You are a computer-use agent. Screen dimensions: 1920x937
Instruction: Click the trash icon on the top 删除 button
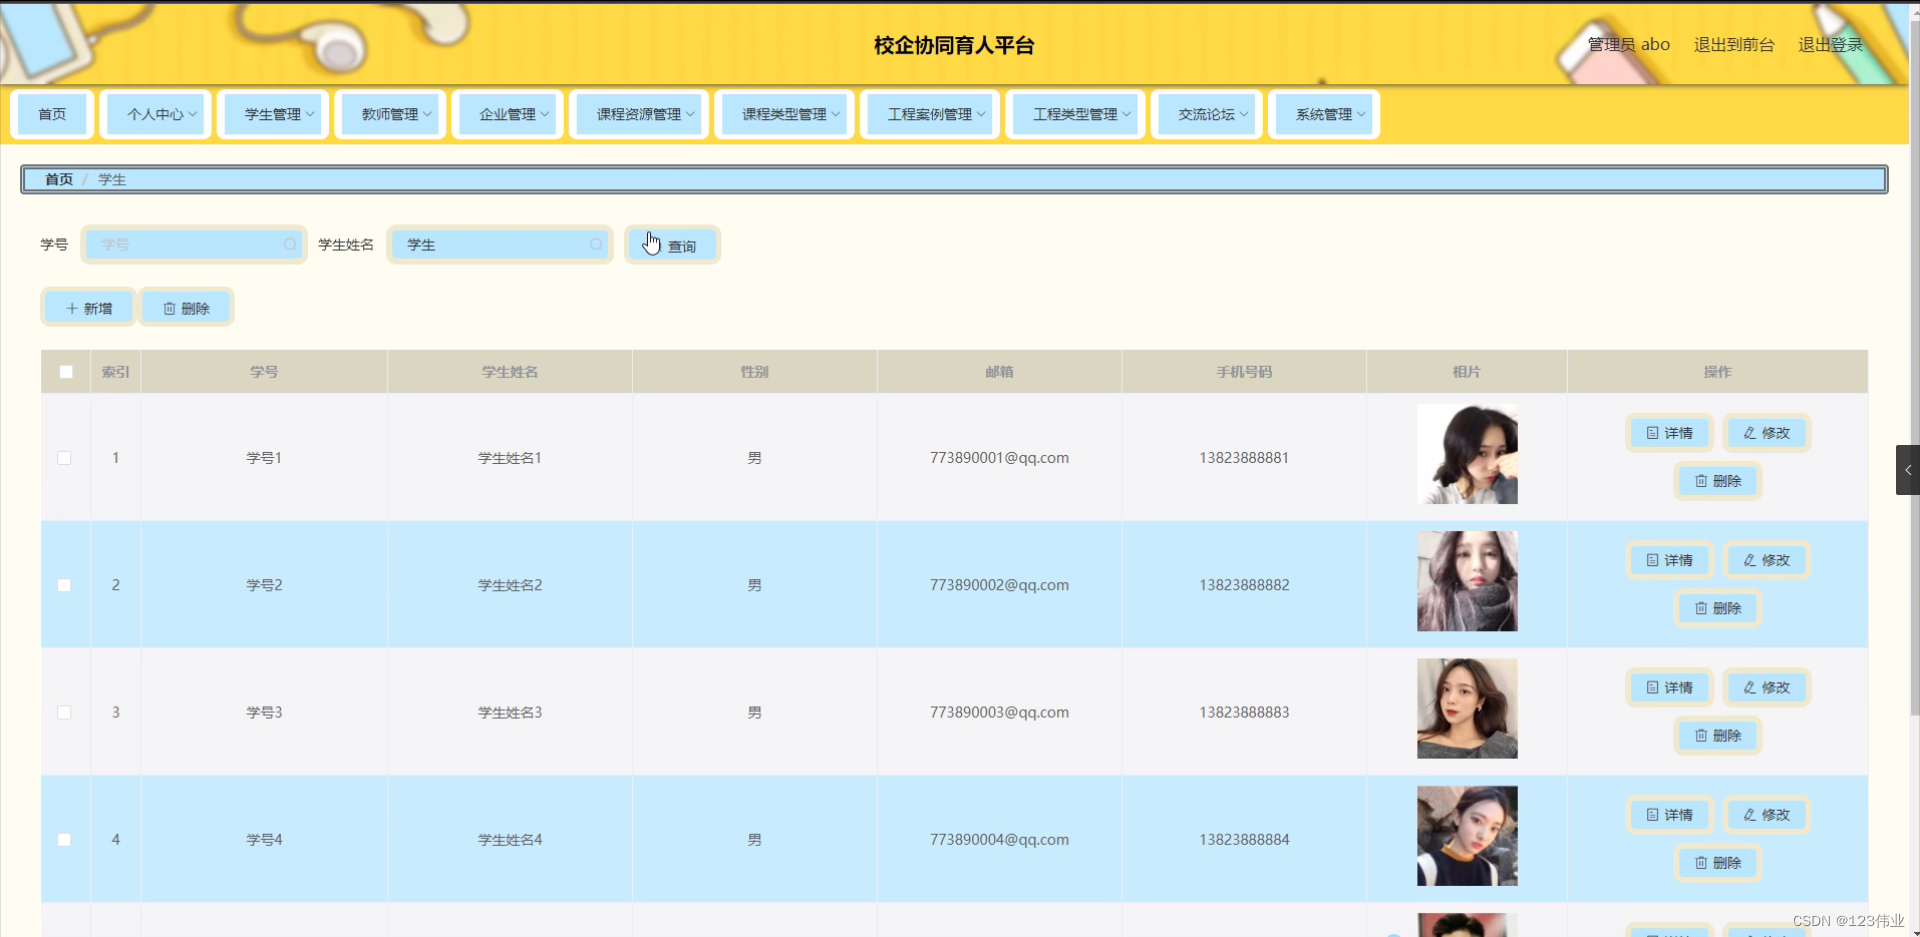[x=168, y=307]
